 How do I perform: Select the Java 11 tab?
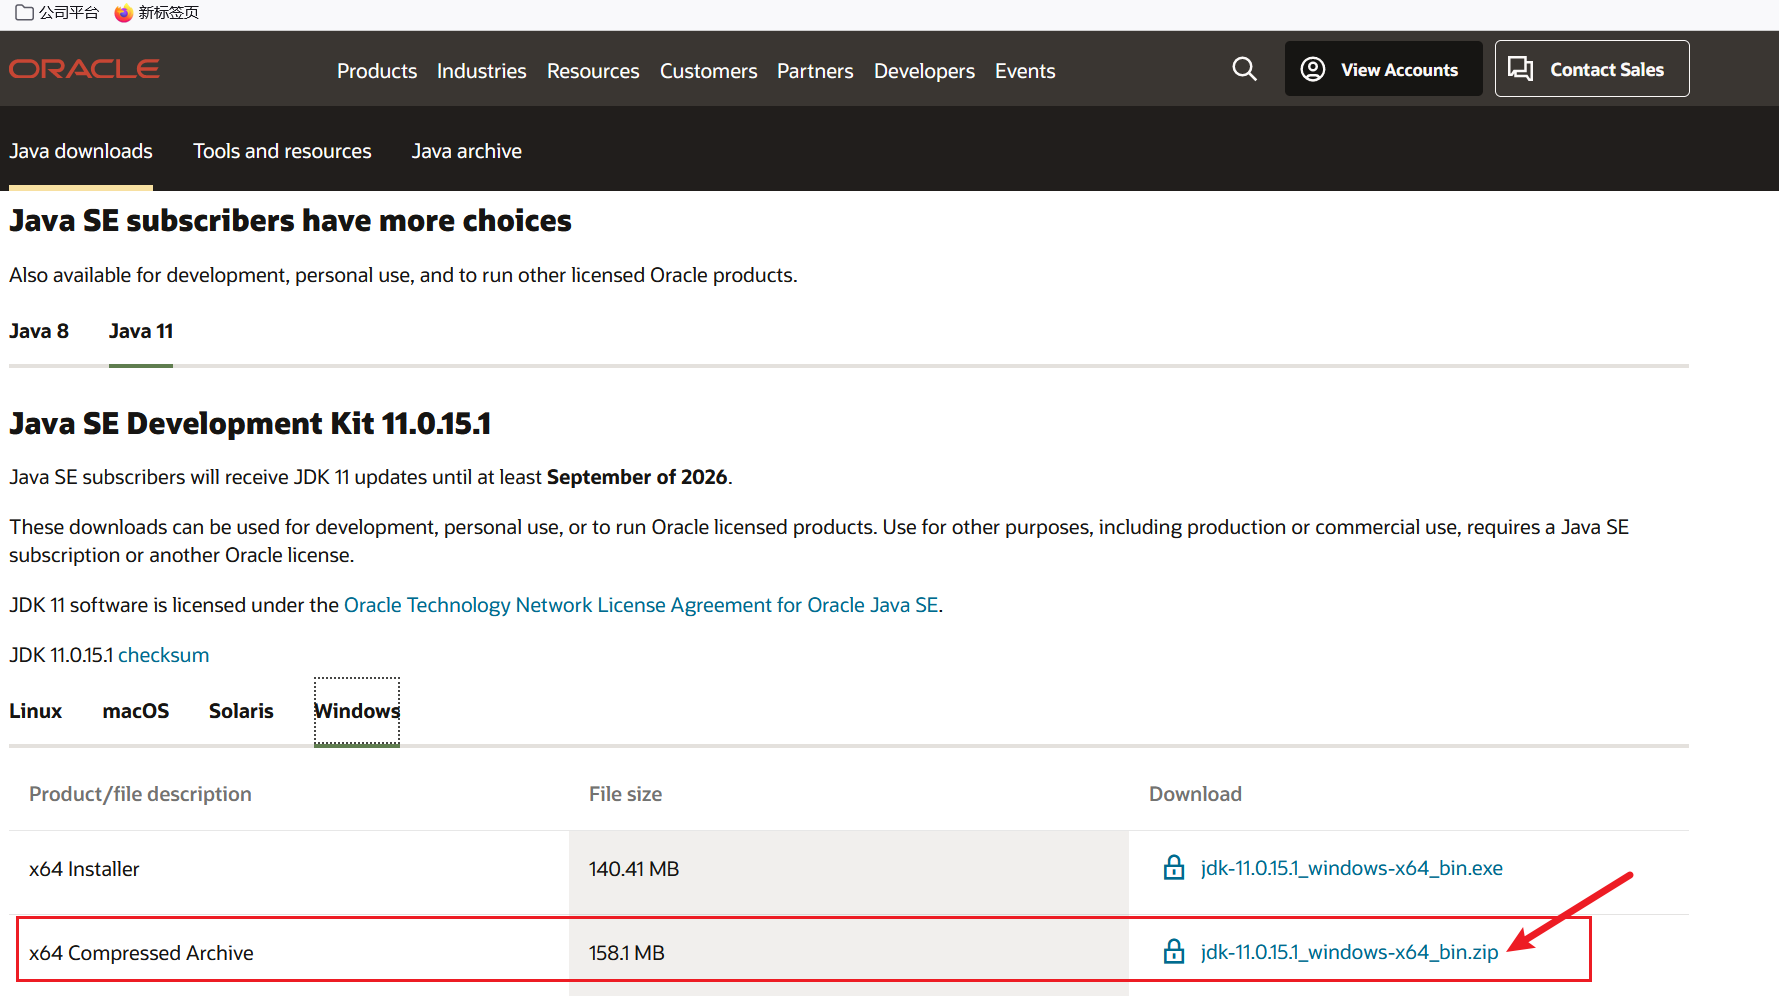pyautogui.click(x=141, y=331)
